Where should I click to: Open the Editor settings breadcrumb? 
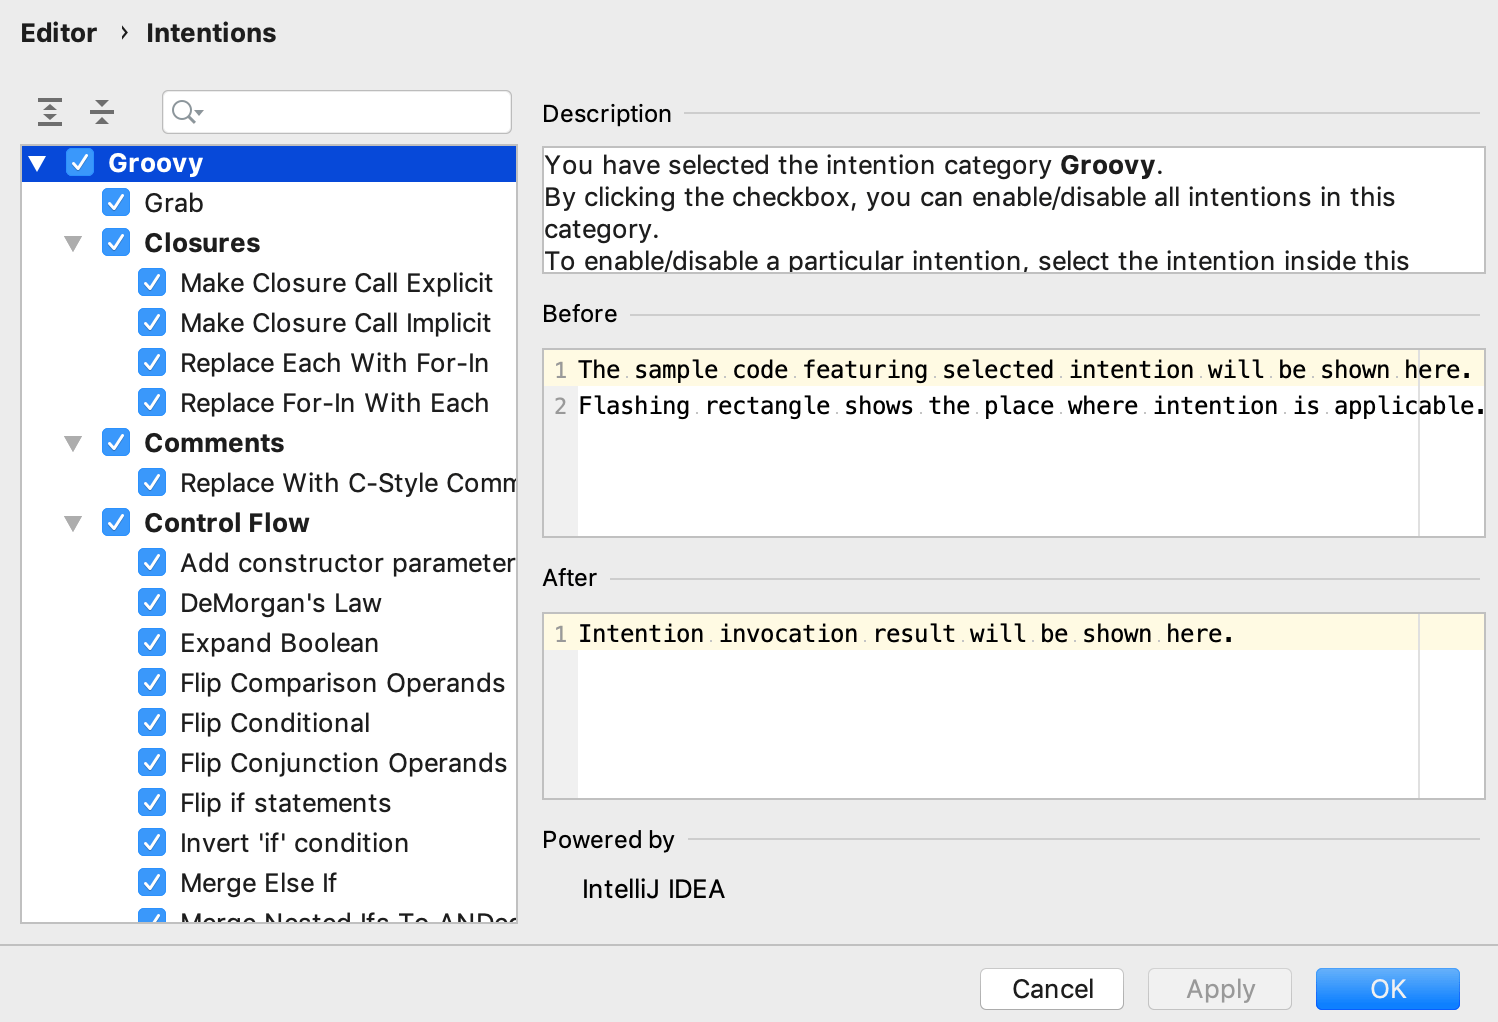[x=58, y=32]
